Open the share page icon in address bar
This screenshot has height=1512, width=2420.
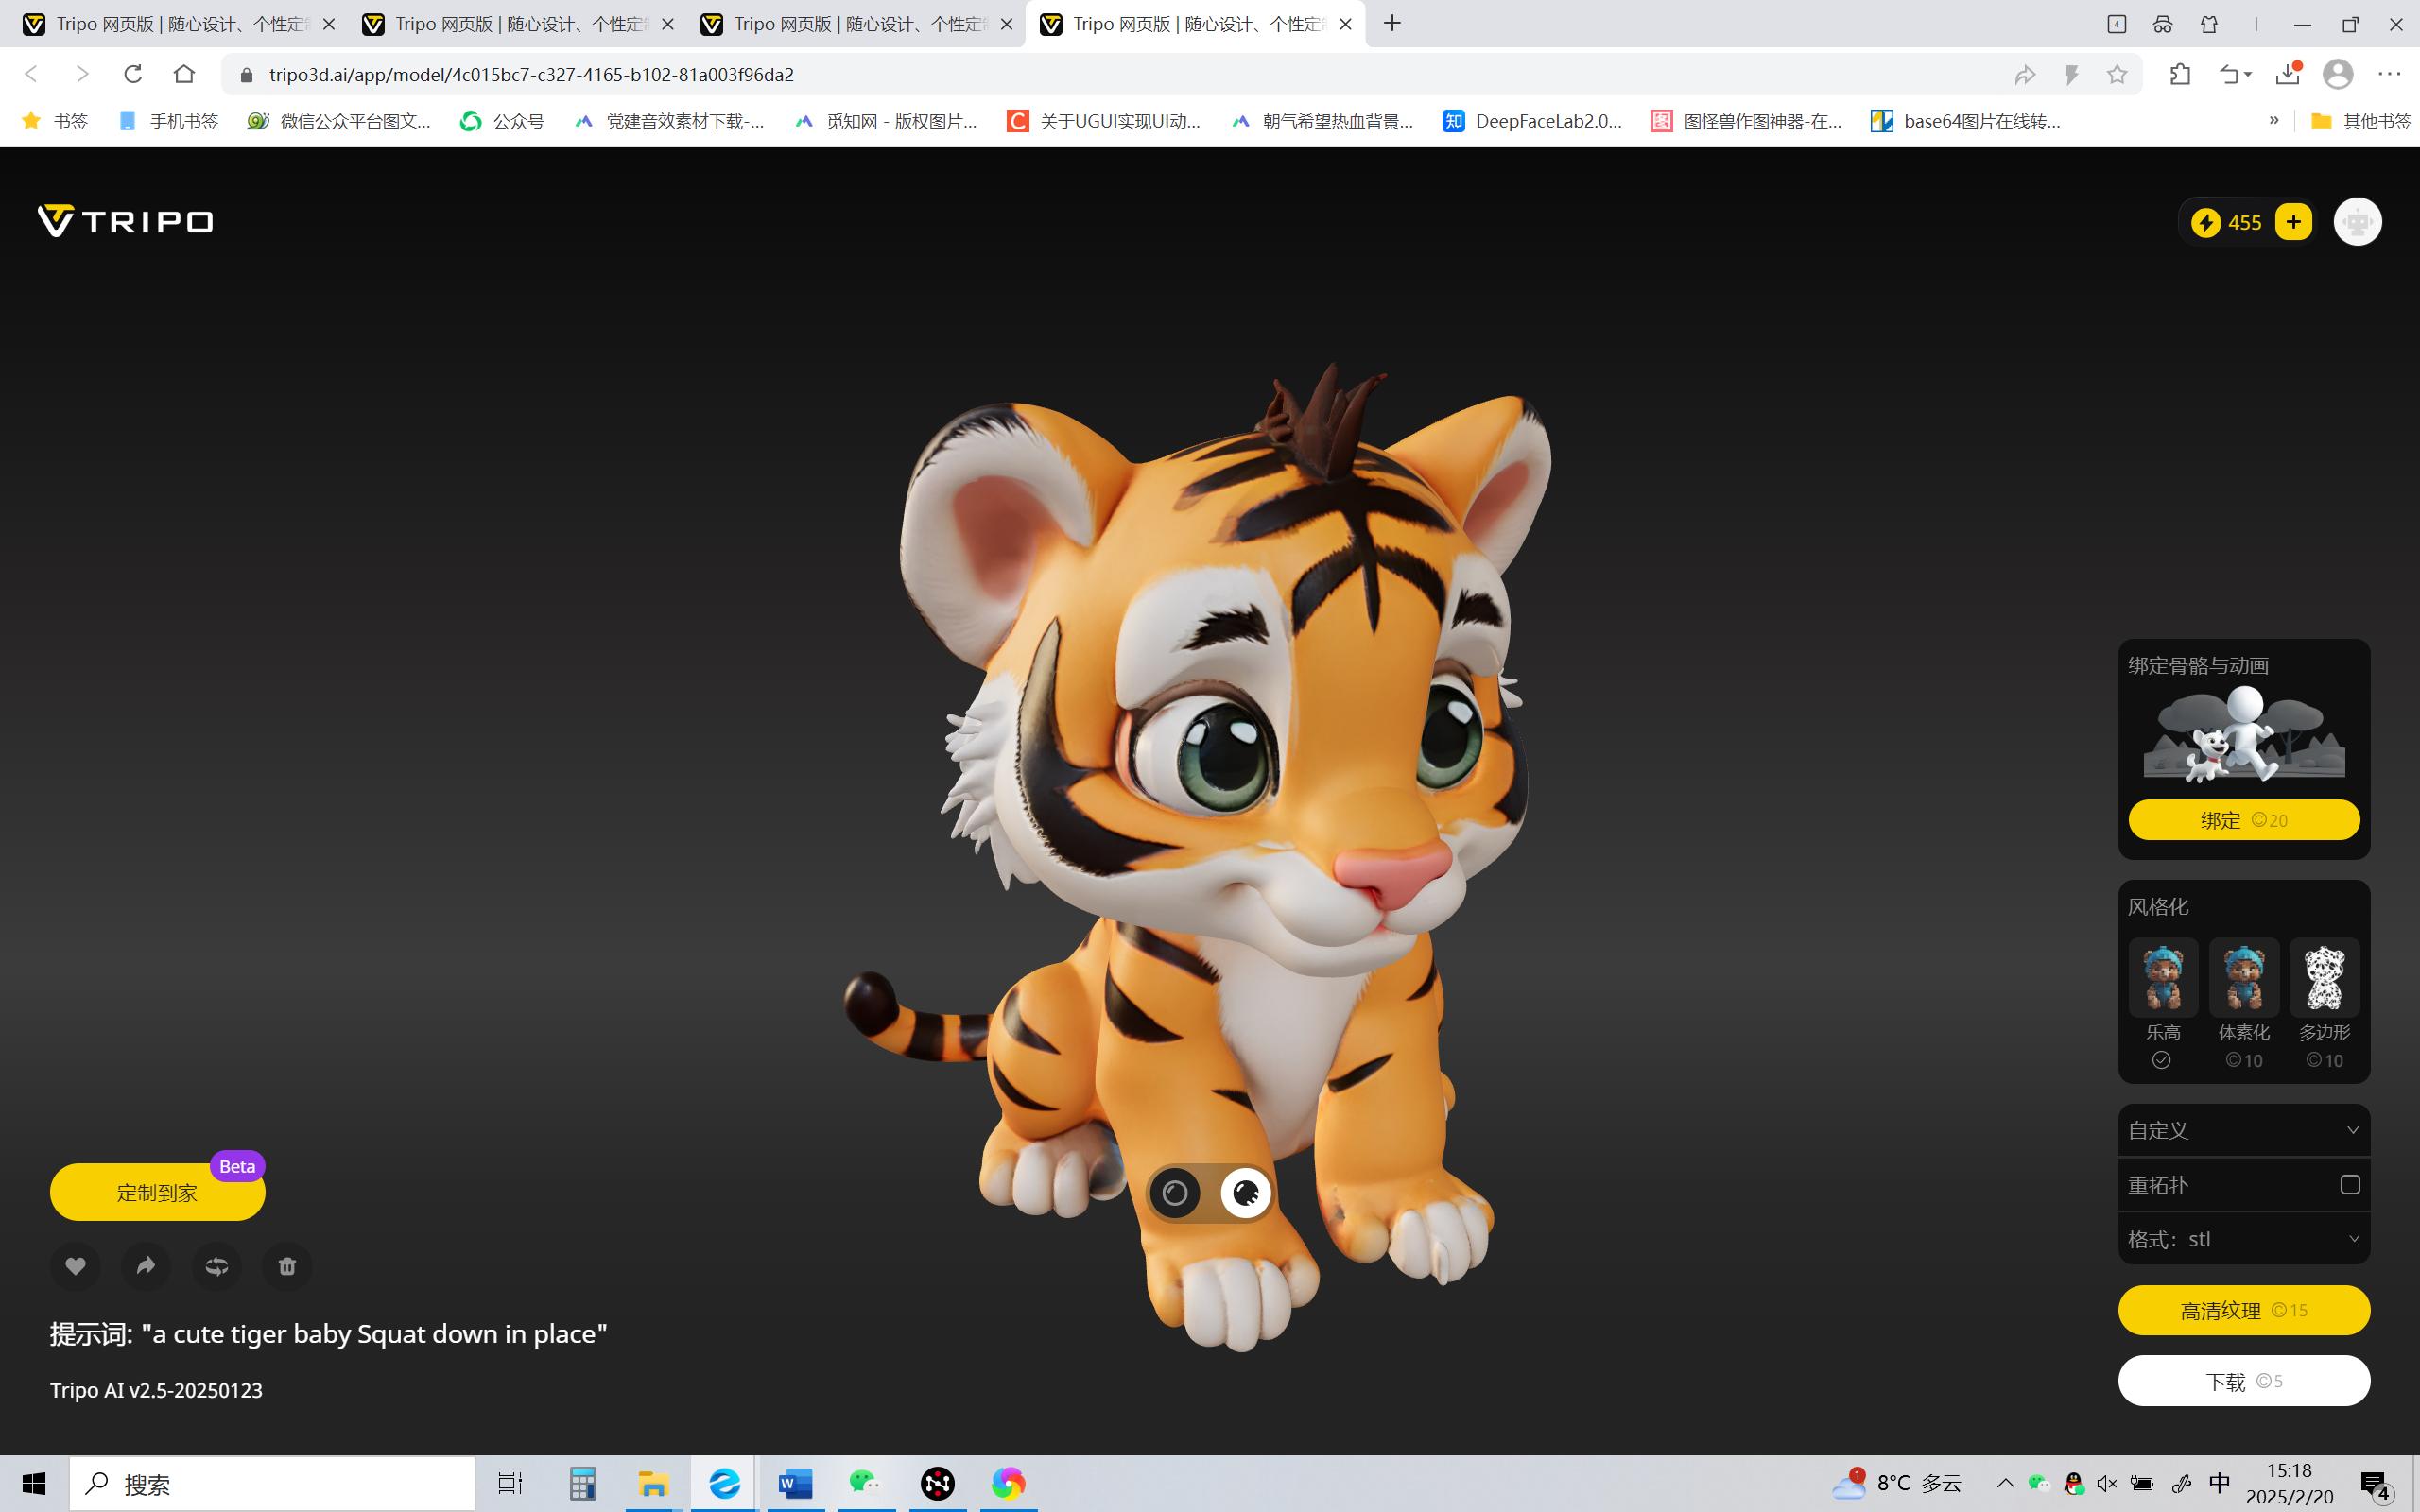click(2025, 74)
